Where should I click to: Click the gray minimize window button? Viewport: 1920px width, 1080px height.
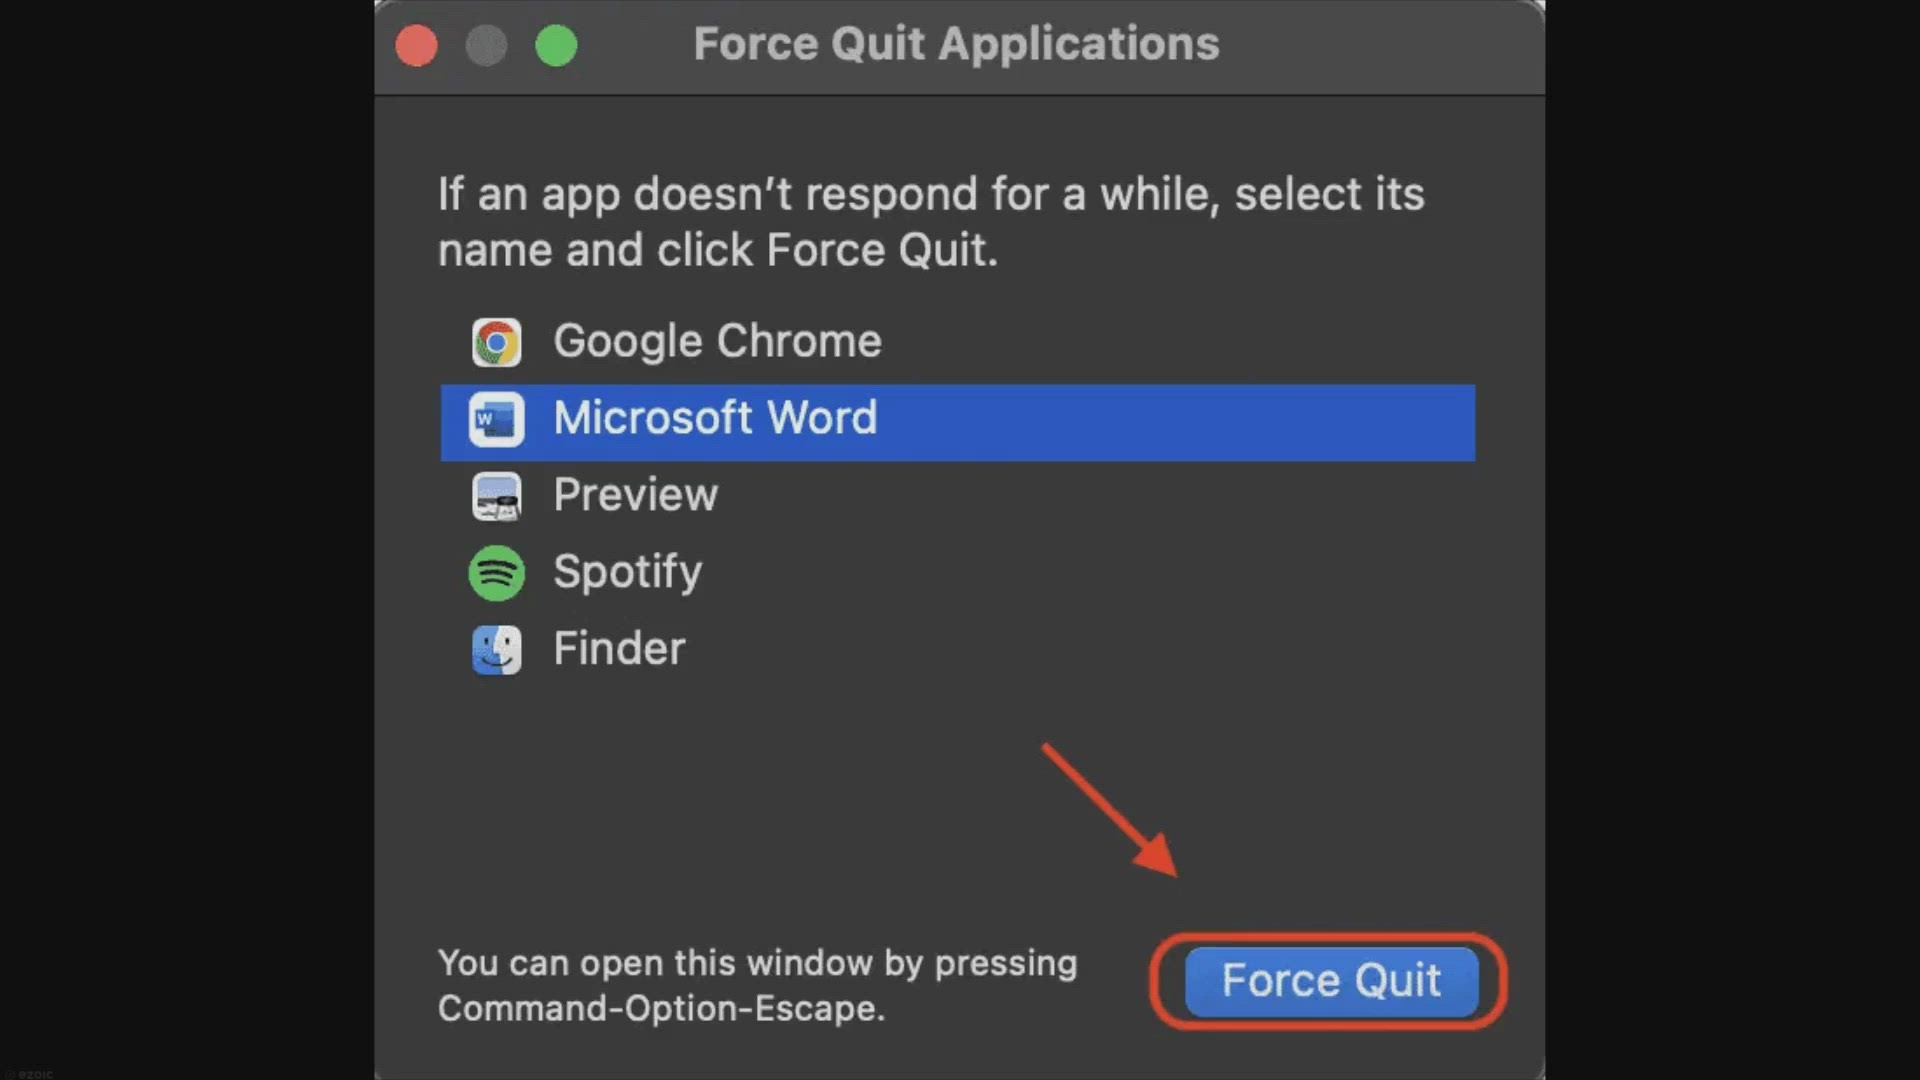click(486, 46)
